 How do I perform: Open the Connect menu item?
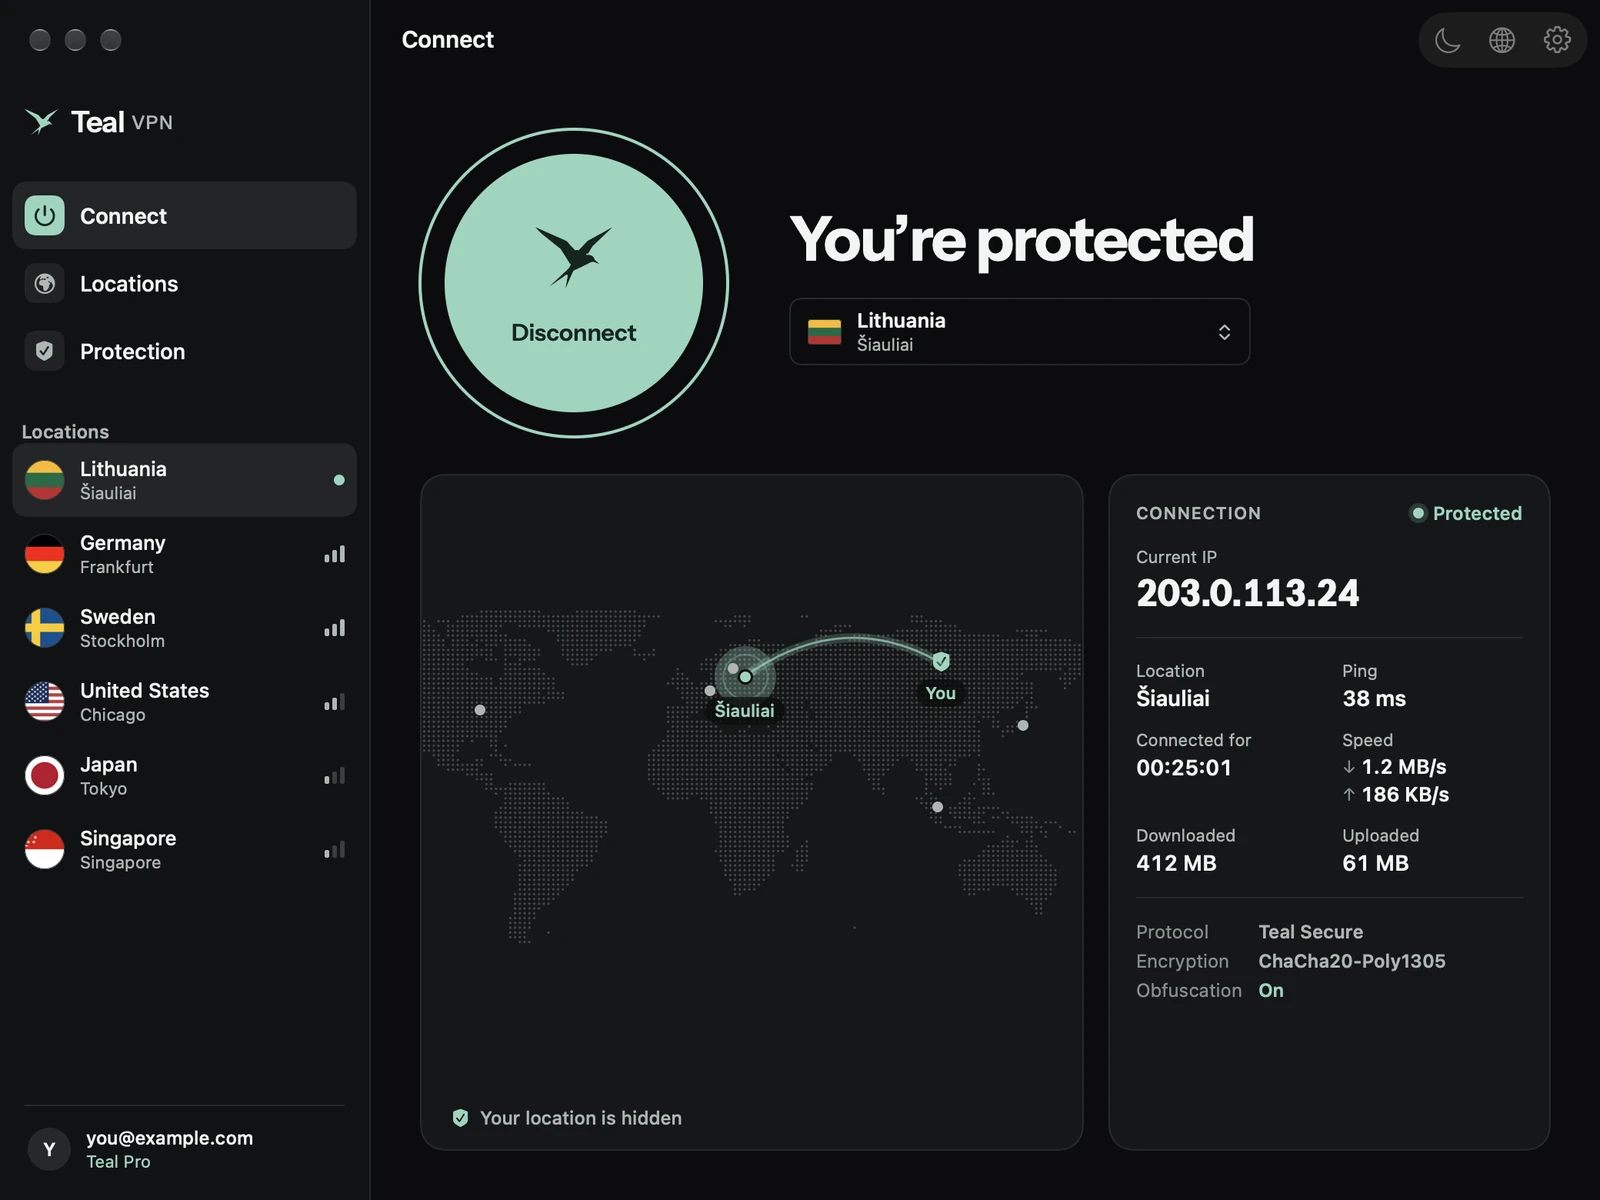pyautogui.click(x=184, y=216)
